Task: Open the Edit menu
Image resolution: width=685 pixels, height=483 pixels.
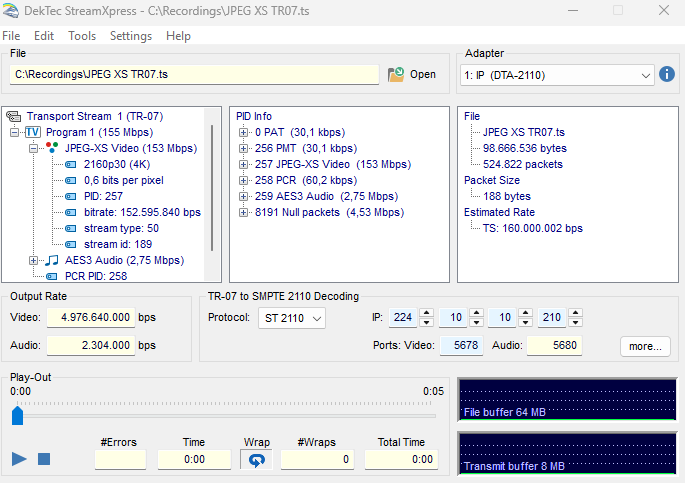Action: point(44,36)
